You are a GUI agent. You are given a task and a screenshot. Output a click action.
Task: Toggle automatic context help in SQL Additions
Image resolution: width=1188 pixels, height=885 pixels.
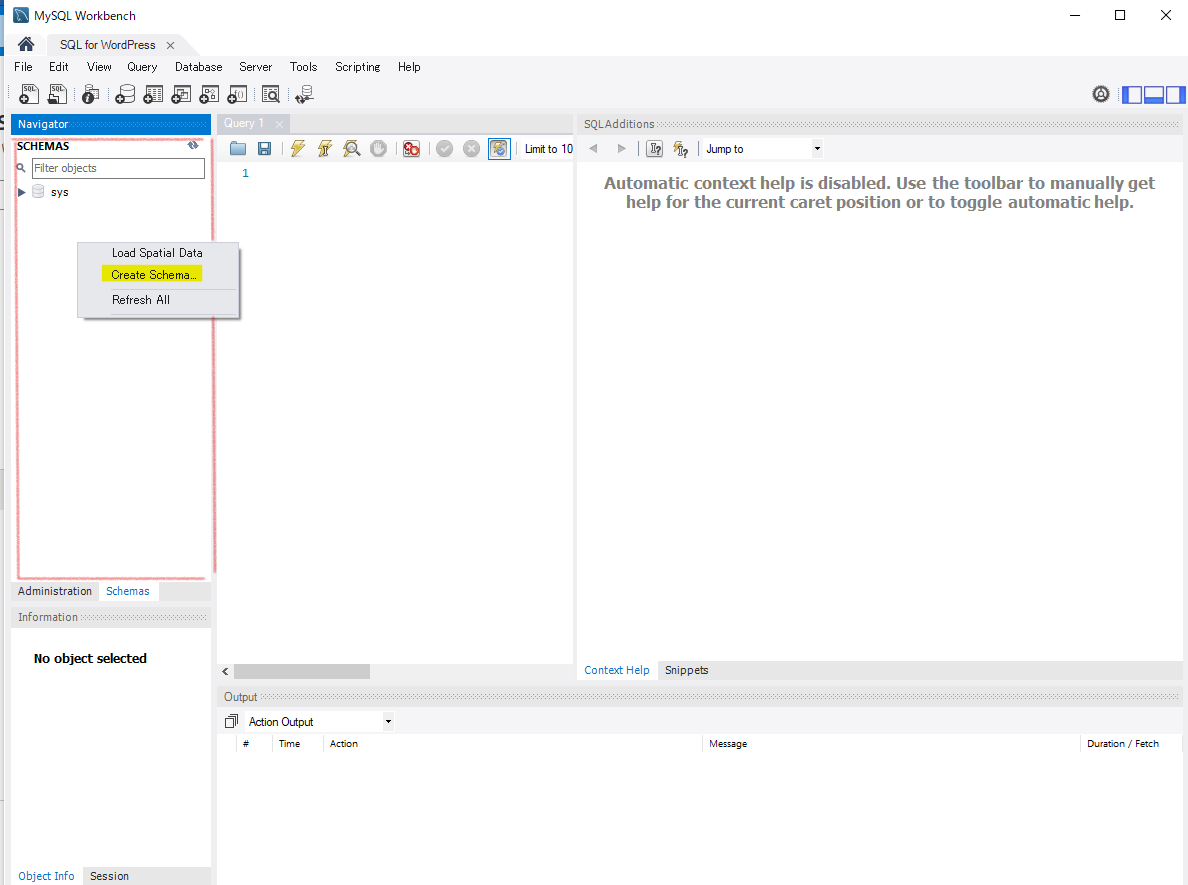(x=681, y=148)
